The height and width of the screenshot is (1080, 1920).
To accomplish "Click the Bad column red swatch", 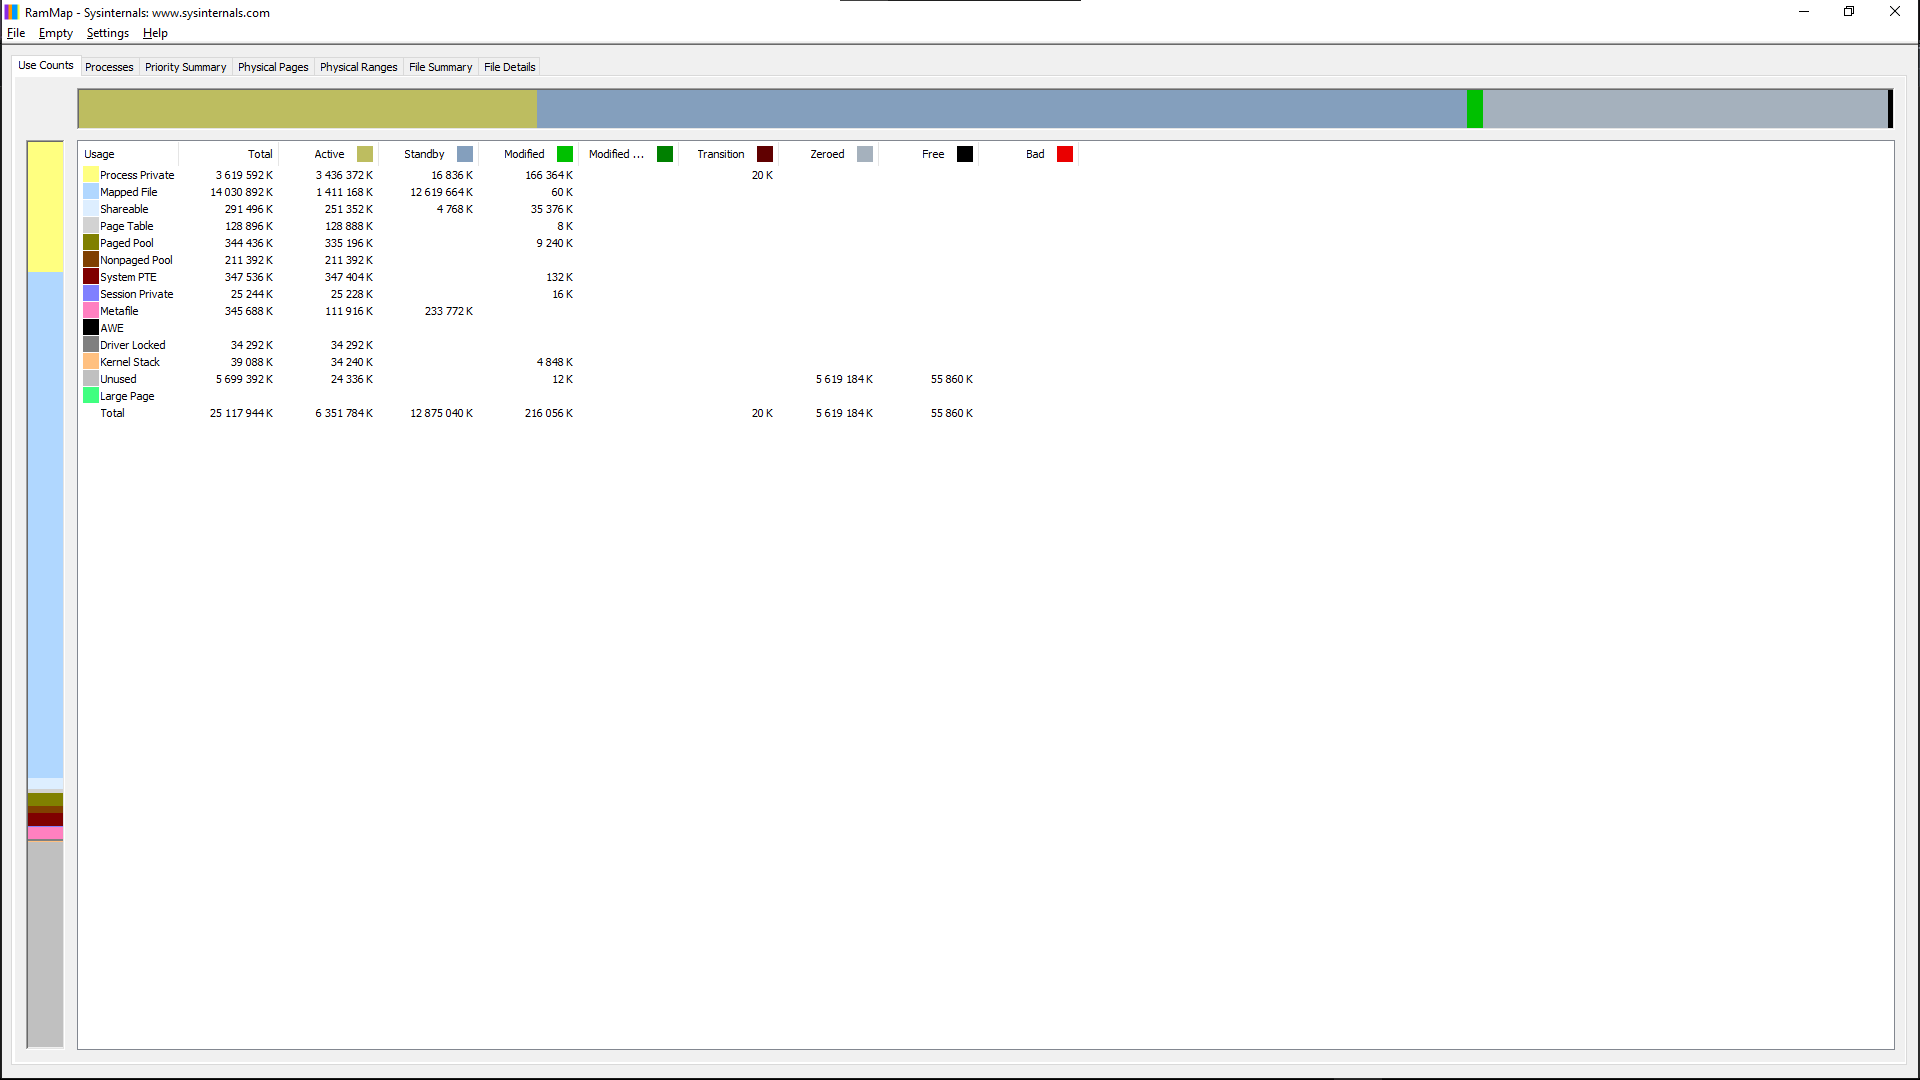I will pos(1065,154).
